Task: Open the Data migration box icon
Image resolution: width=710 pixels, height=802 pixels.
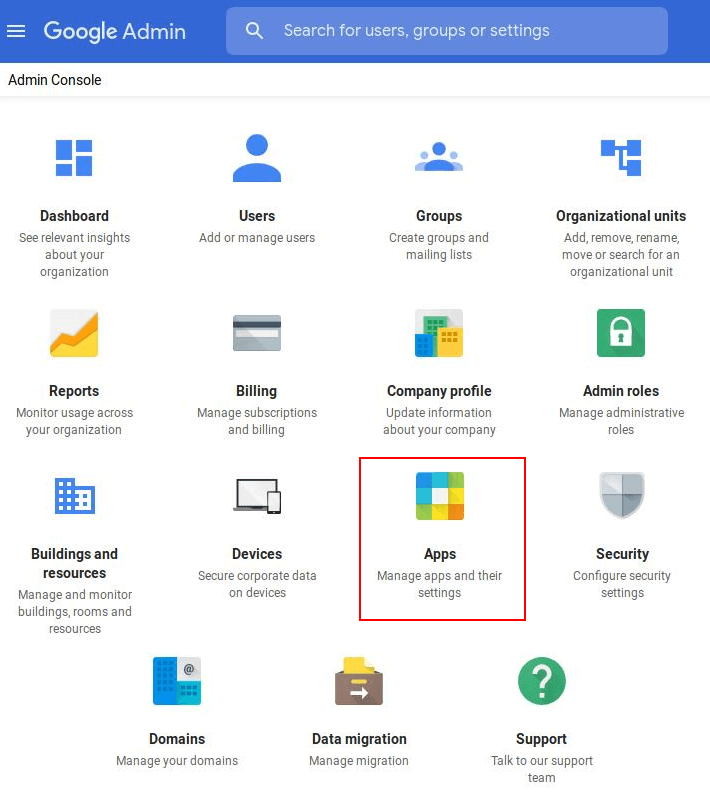Action: tap(359, 681)
